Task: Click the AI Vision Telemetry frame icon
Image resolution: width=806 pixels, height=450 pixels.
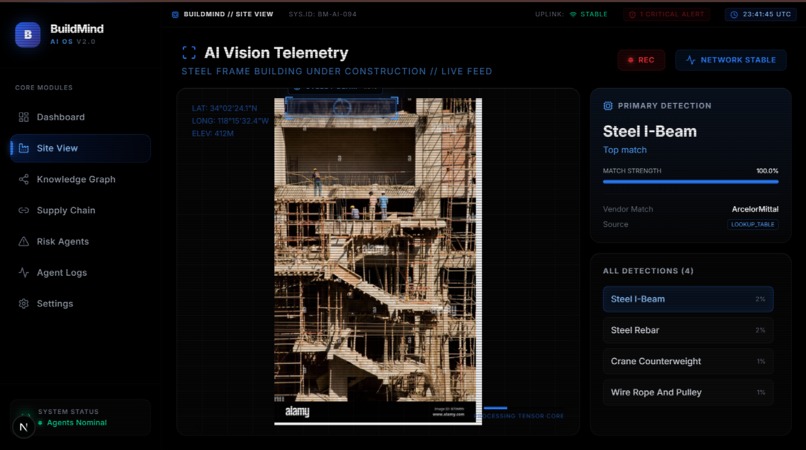Action: pos(189,52)
